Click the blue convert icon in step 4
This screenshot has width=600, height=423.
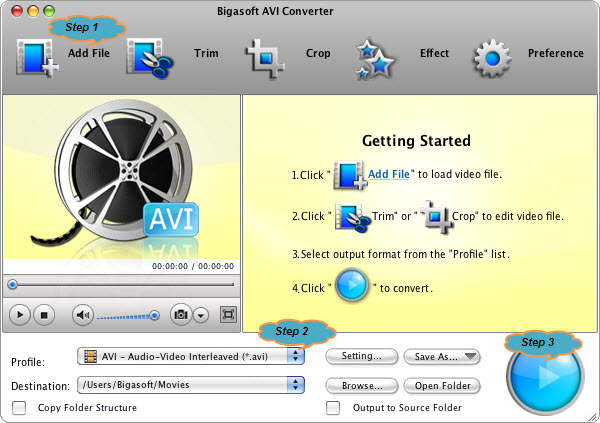point(351,286)
